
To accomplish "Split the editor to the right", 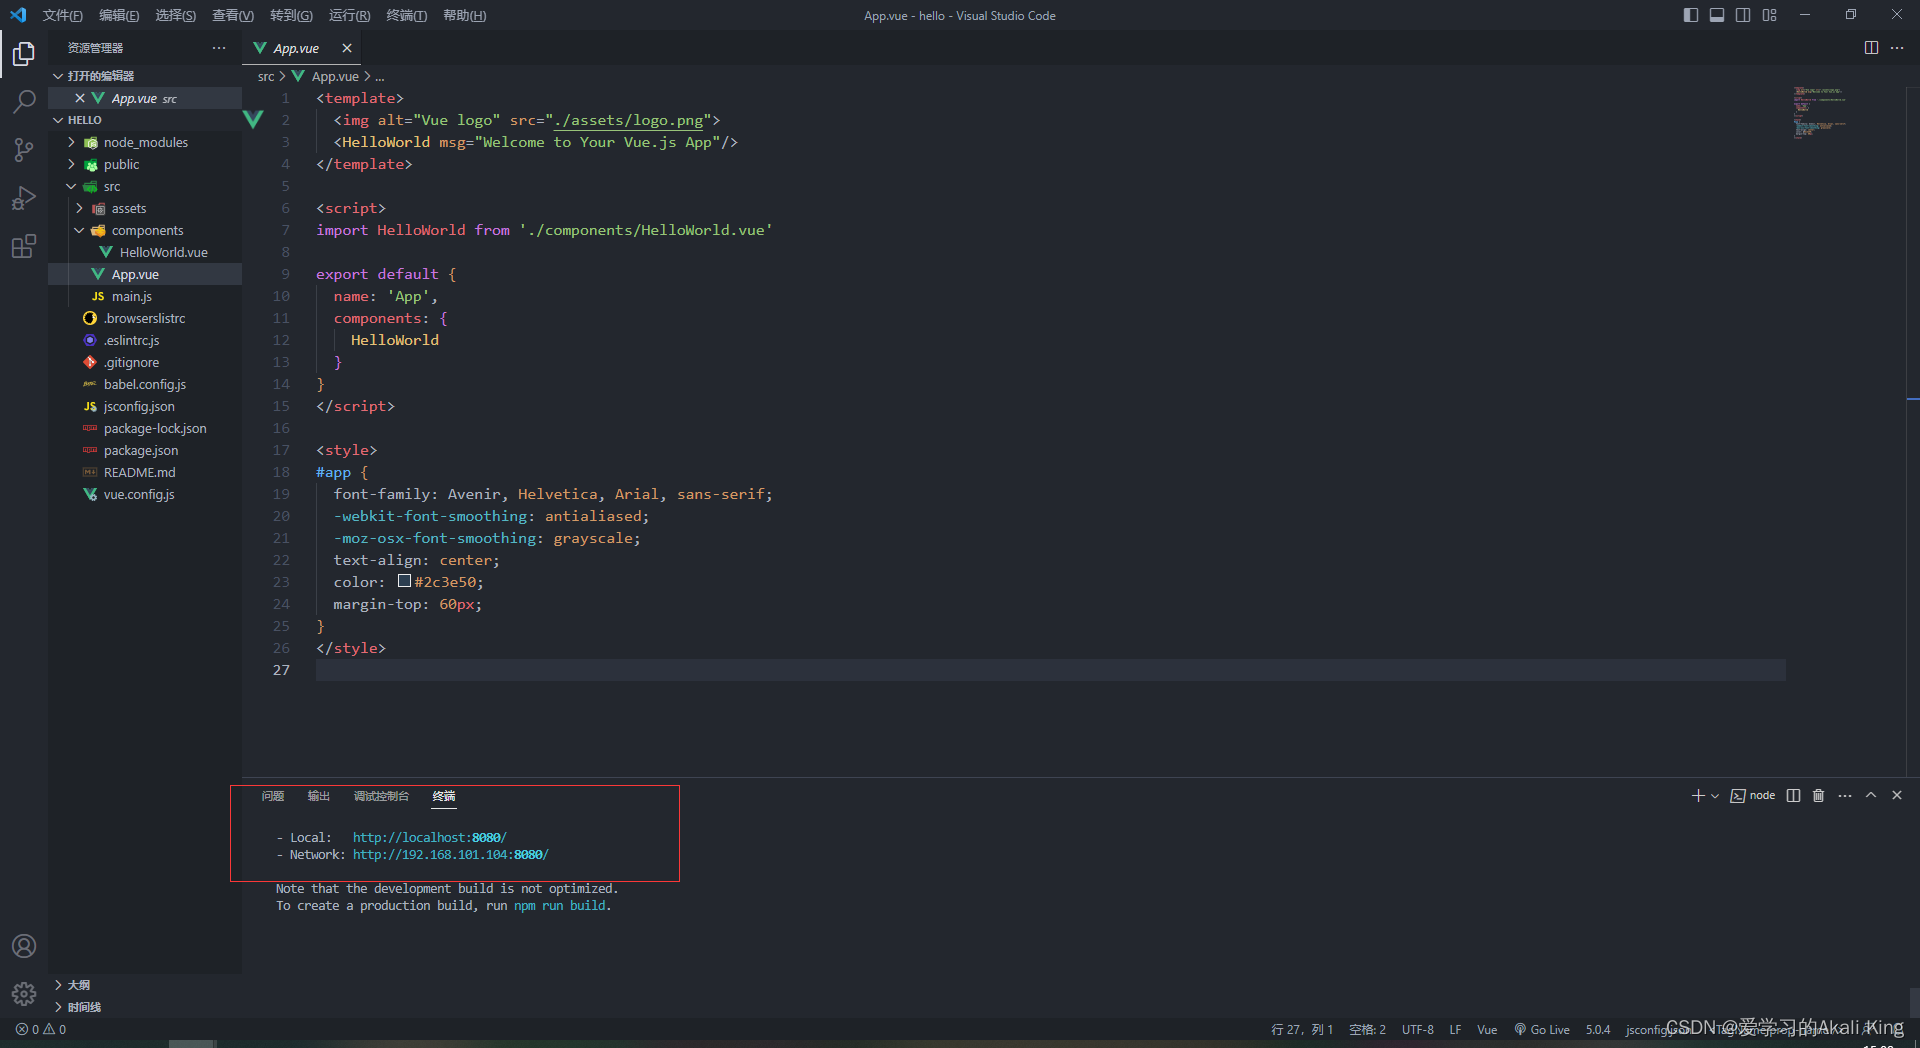I will [1871, 48].
